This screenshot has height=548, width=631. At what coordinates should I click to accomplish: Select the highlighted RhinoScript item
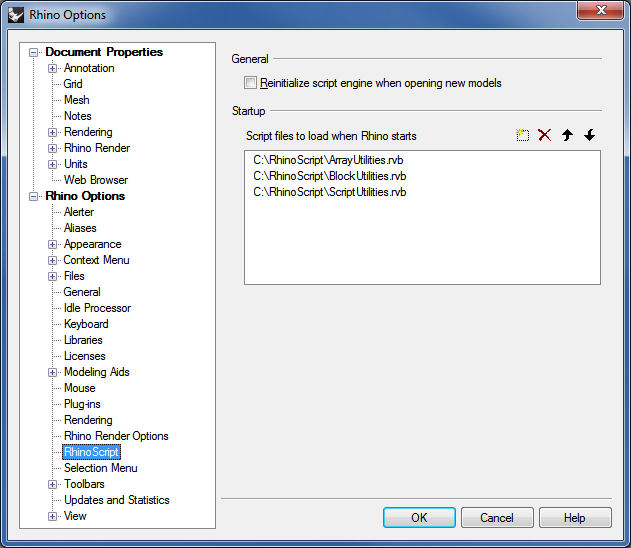[x=91, y=452]
